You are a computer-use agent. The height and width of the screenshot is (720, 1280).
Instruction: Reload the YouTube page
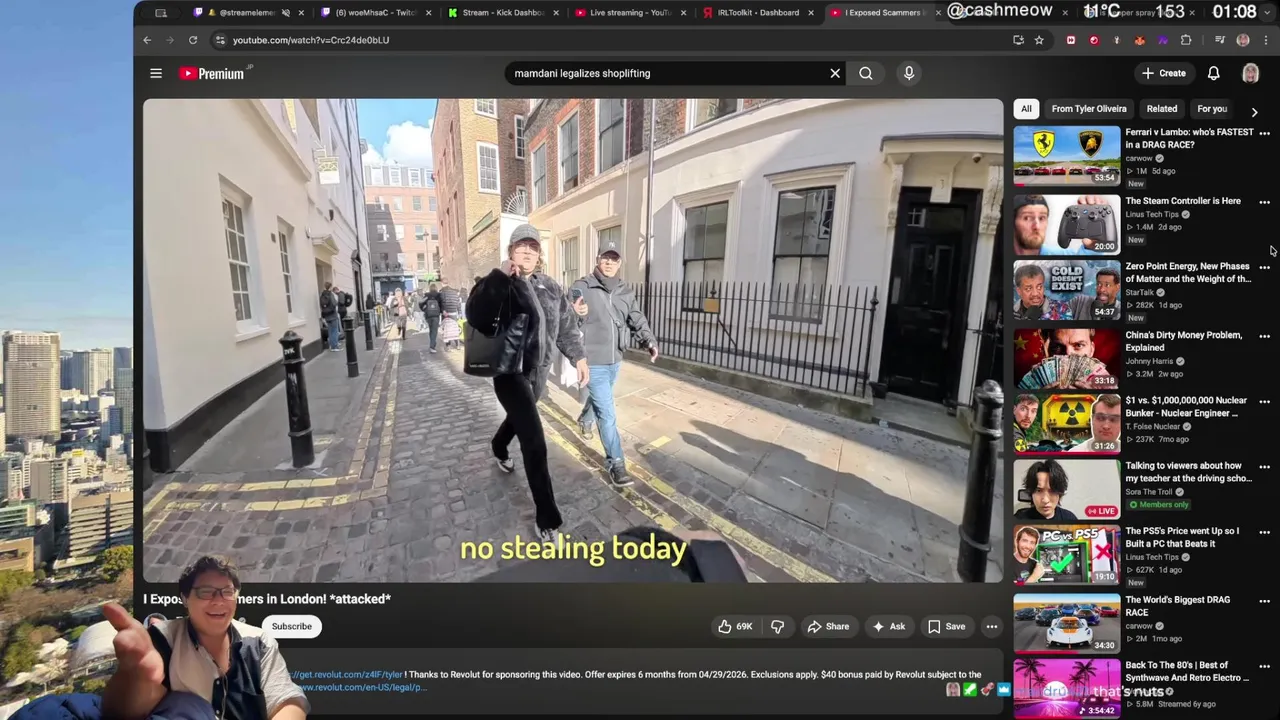point(193,40)
